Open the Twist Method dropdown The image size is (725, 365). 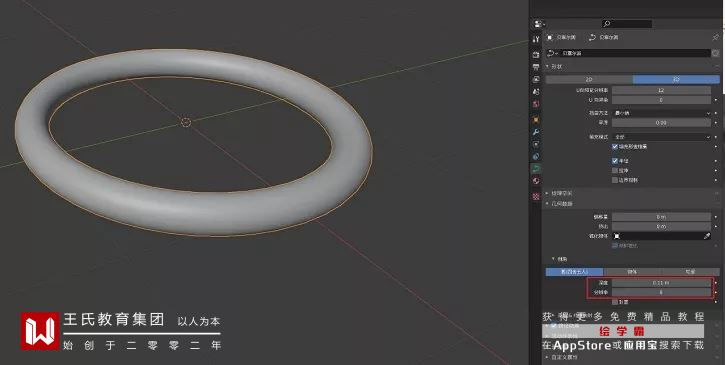pyautogui.click(x=662, y=113)
